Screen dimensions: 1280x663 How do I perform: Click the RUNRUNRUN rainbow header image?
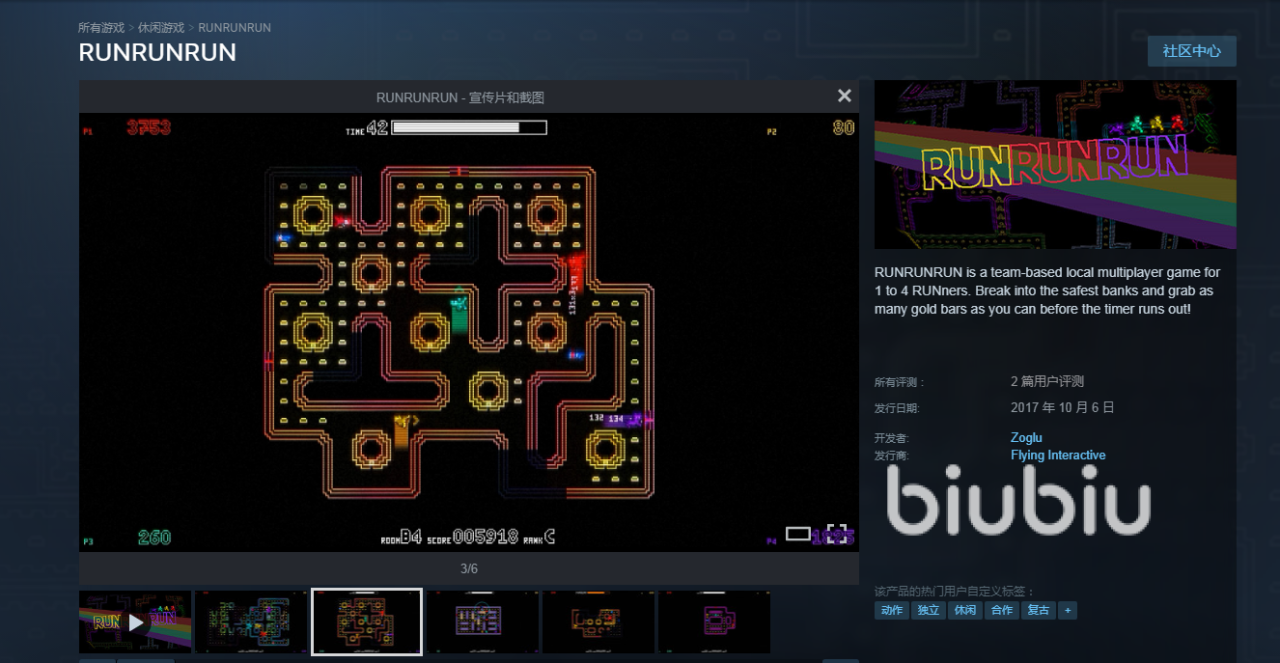1055,165
